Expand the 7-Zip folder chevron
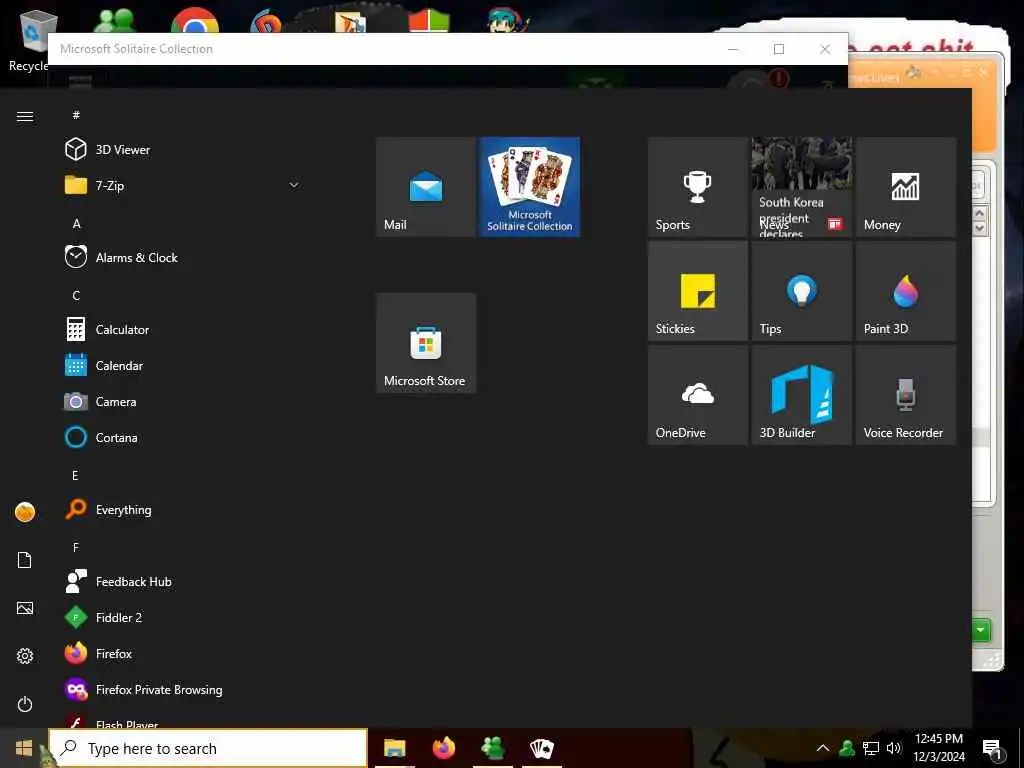 point(294,185)
